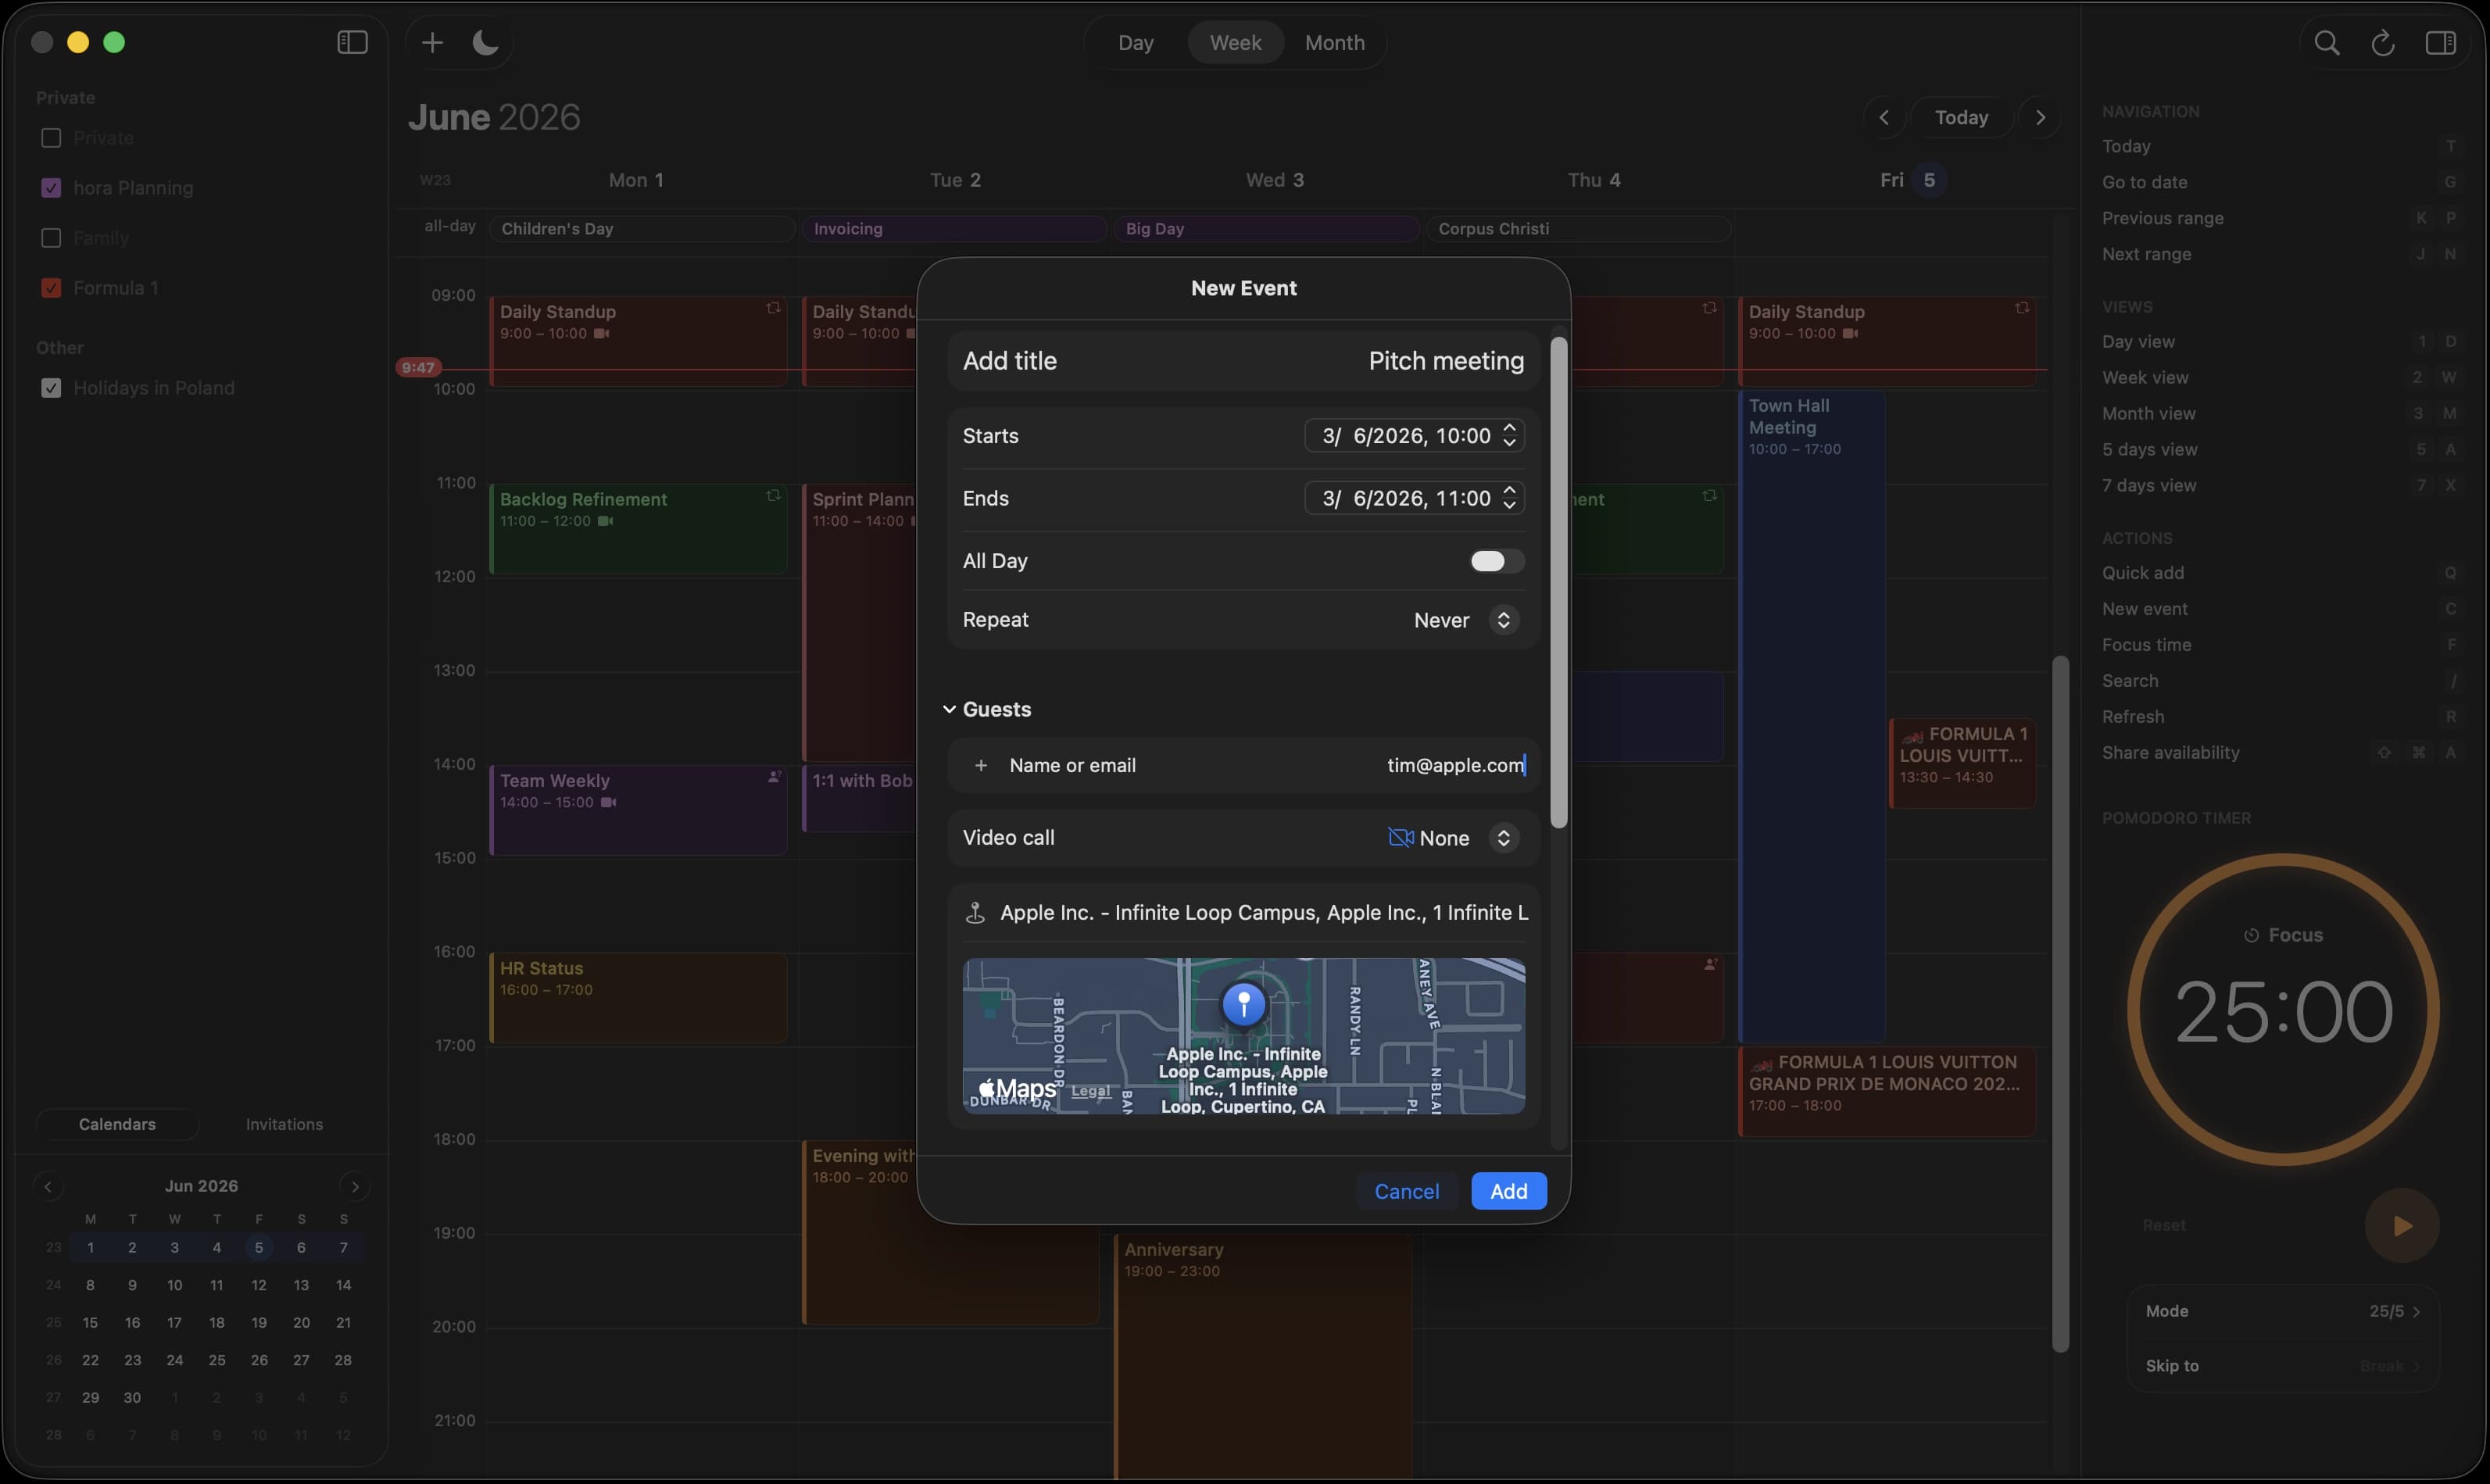This screenshot has height=1484, width=2490.
Task: Uncheck the Formula 1 calendar
Action: [51, 288]
